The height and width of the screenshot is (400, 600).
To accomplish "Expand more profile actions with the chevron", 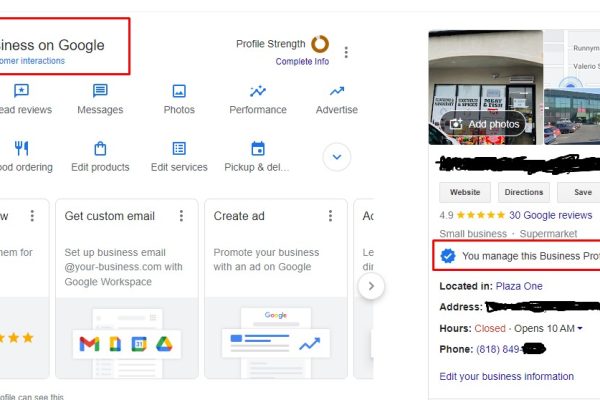I will [x=337, y=157].
